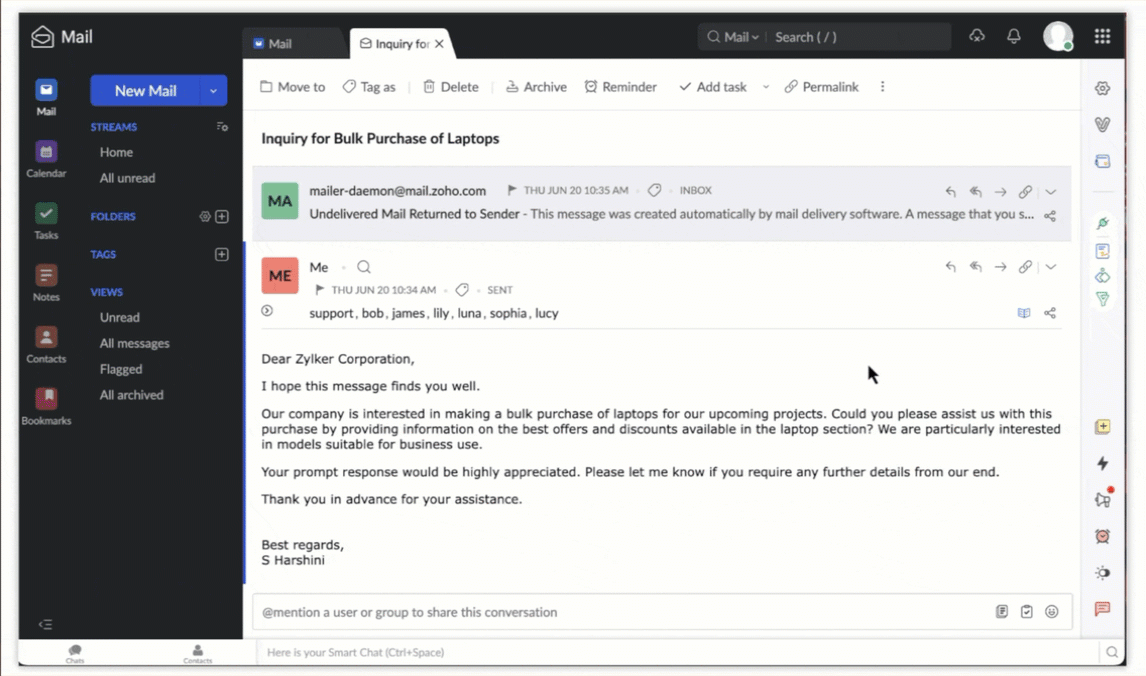Image resolution: width=1146 pixels, height=676 pixels.
Task: Open the Mail search scope dropdown
Action: 741,37
